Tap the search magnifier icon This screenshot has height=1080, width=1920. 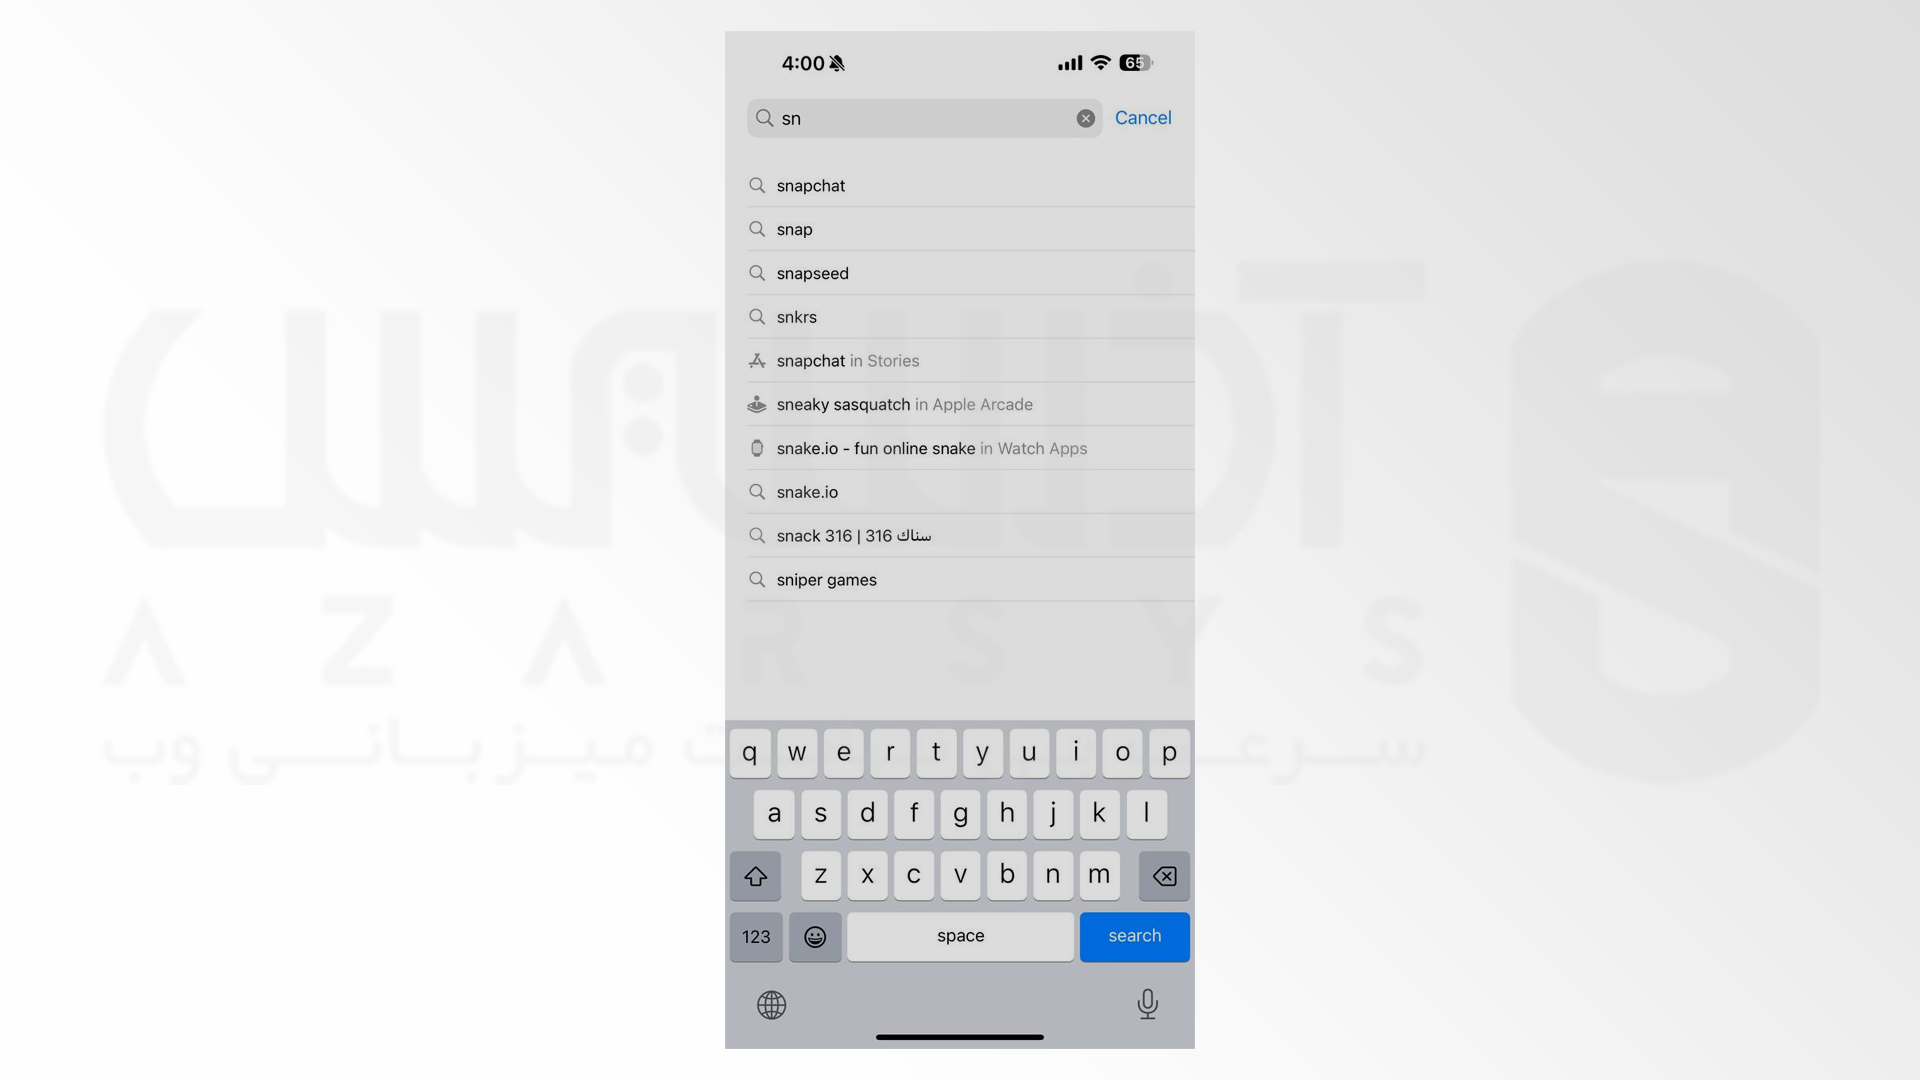(x=766, y=117)
